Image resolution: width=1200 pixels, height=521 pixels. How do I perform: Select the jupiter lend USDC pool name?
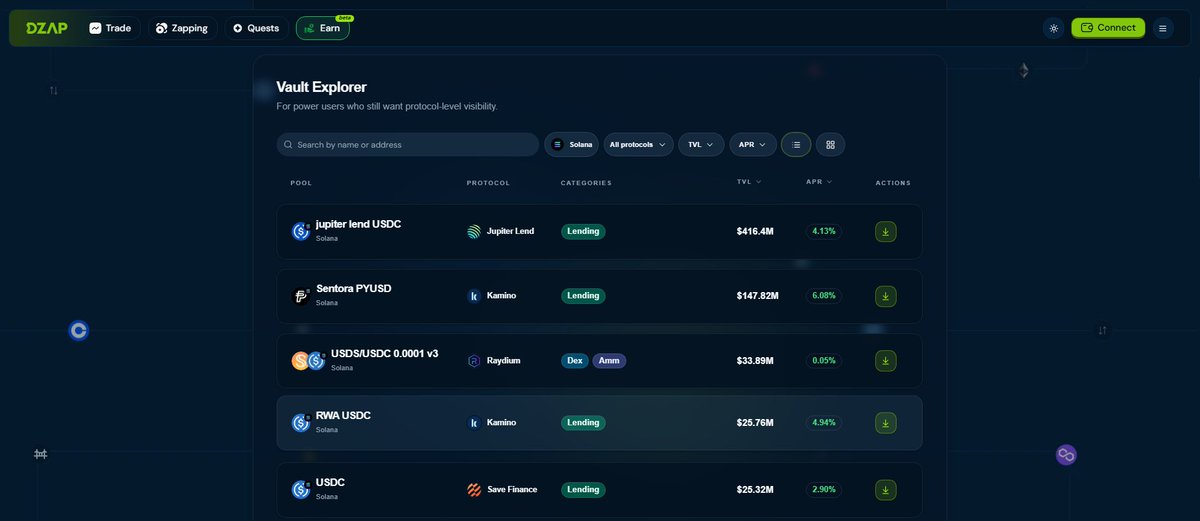click(x=358, y=224)
